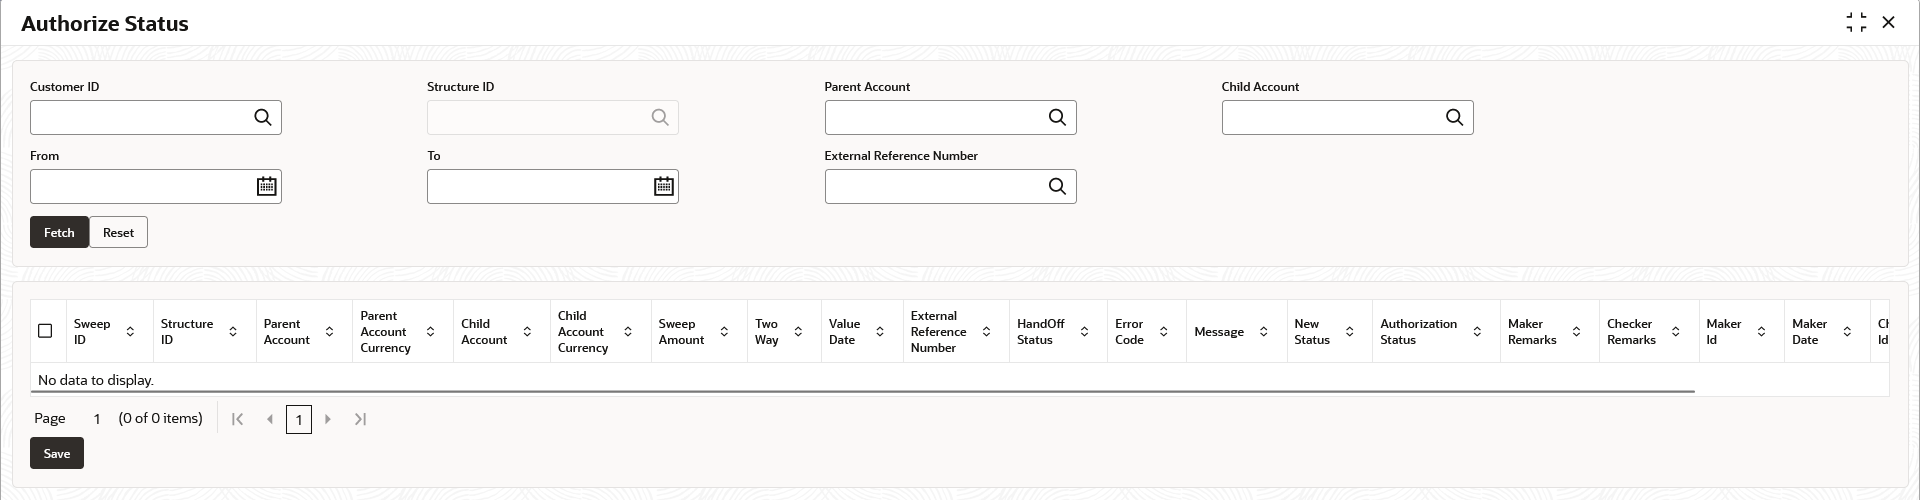
Task: Go to next page of results
Action: [x=328, y=419]
